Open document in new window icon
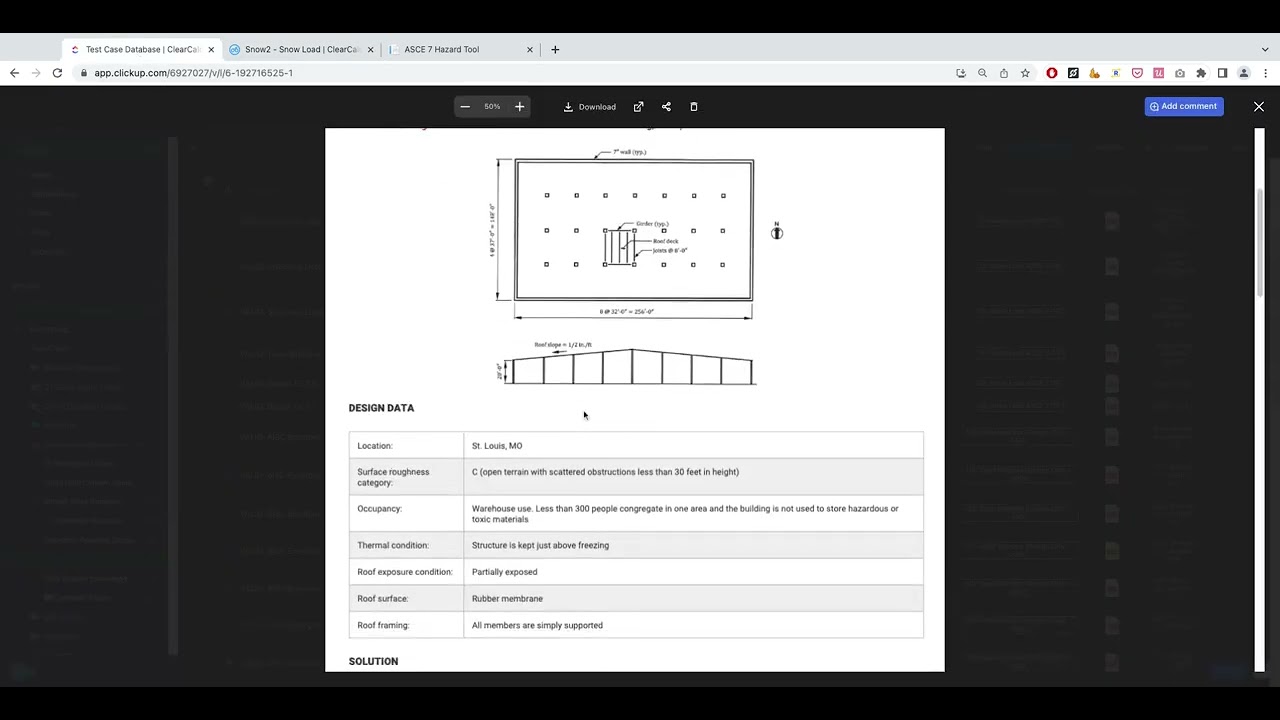Viewport: 1280px width, 720px height. coord(638,107)
